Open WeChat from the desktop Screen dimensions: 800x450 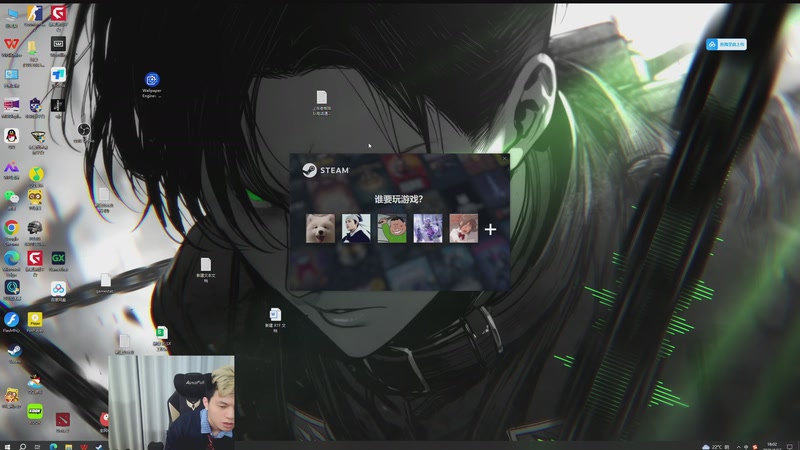(11, 200)
